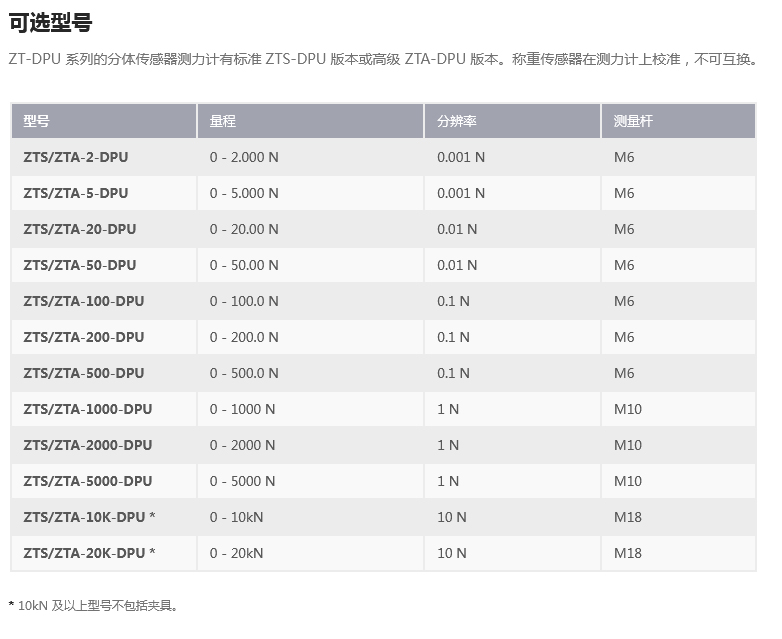Click range value 0 - 200.0 N
This screenshot has height=639, width=782.
(244, 337)
